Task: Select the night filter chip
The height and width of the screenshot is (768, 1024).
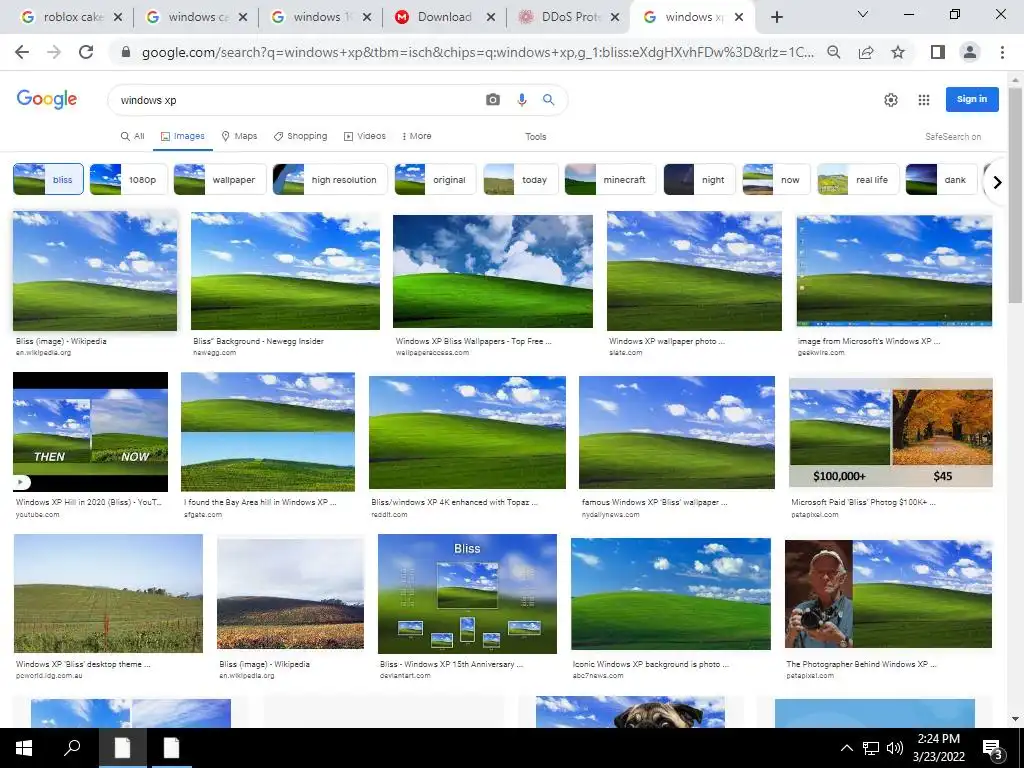Action: pyautogui.click(x=700, y=180)
